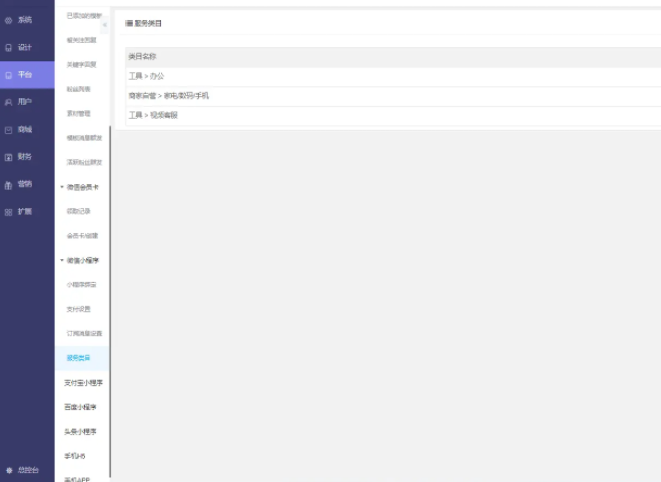Open the 商城 shop icon
661x482 pixels.
tap(8, 130)
